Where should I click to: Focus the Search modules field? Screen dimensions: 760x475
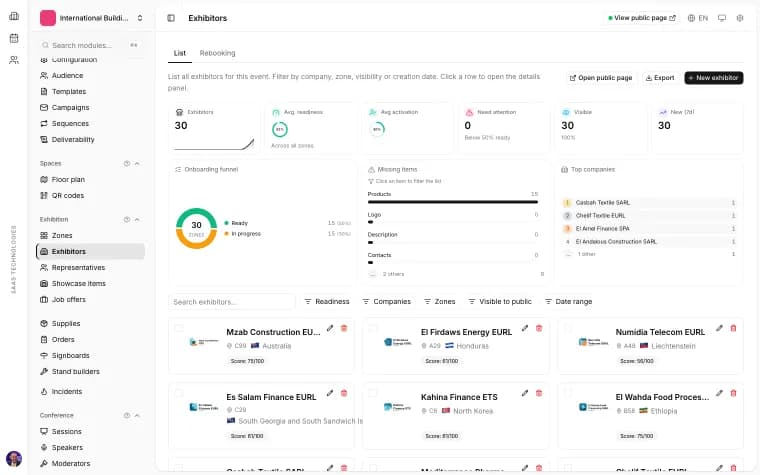click(91, 45)
